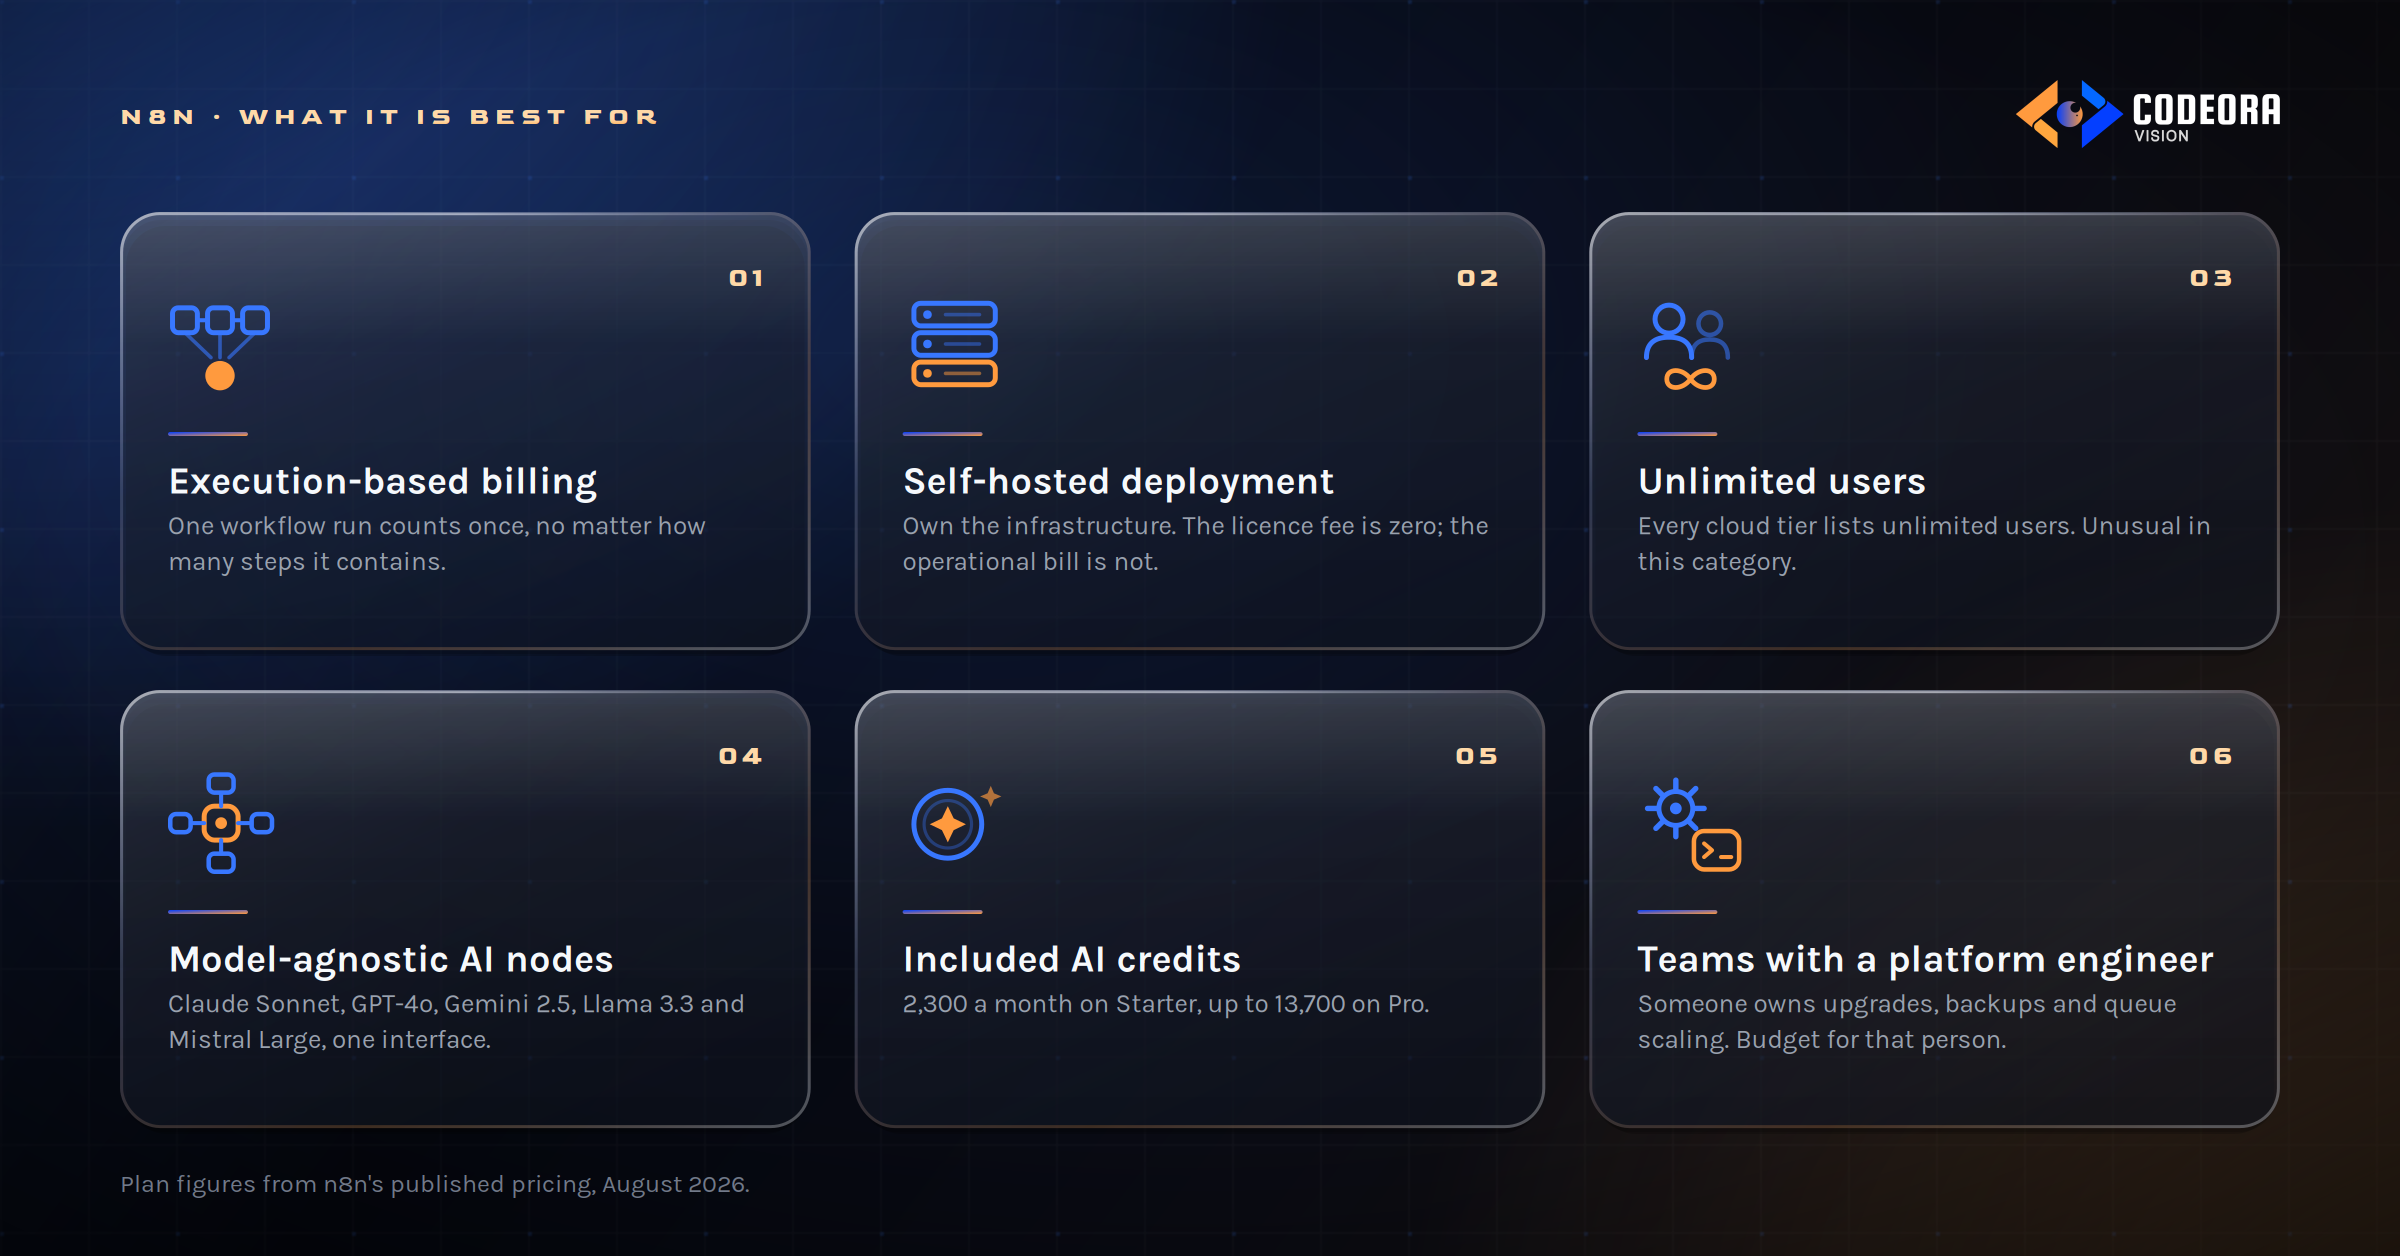This screenshot has width=2400, height=1256.
Task: Click the 'Unlimited users' title
Action: click(x=1782, y=482)
